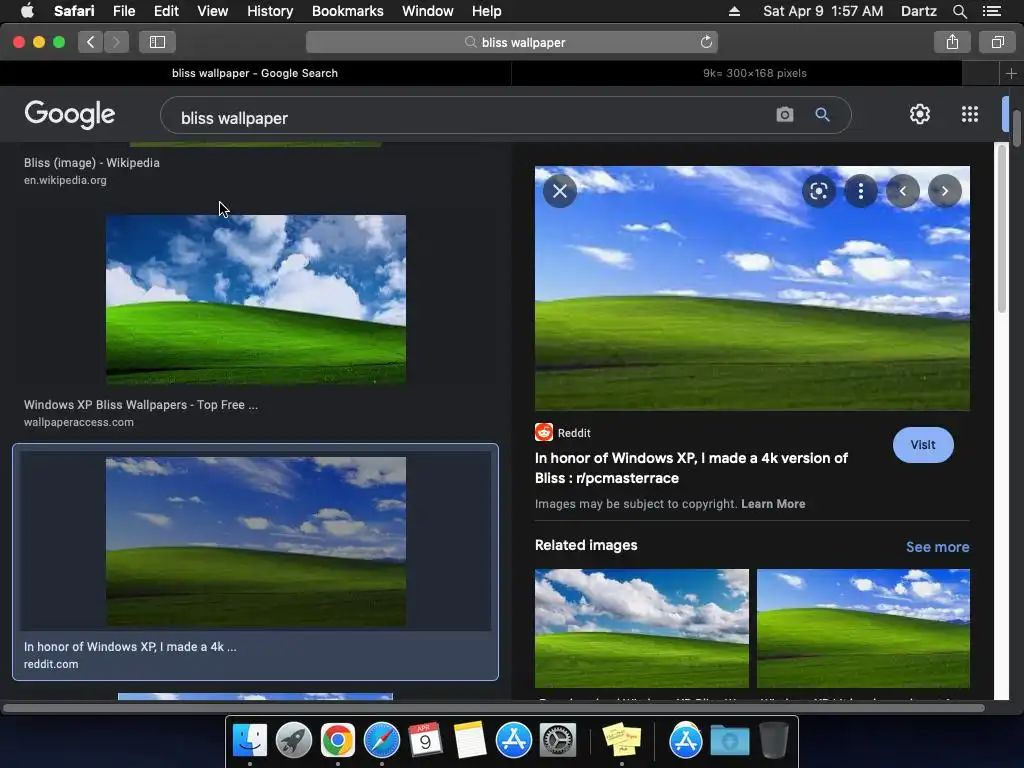Reload the page with the refresh icon
Image resolution: width=1024 pixels, height=768 pixels.
pyautogui.click(x=706, y=42)
